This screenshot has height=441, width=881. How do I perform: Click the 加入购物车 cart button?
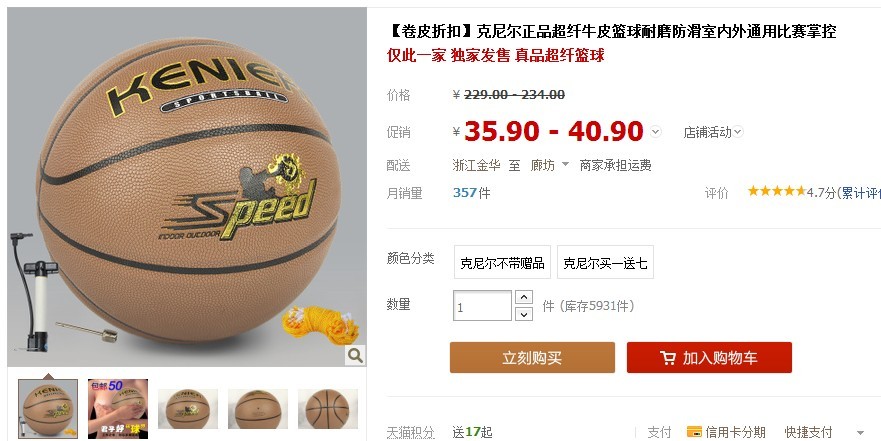click(x=709, y=357)
